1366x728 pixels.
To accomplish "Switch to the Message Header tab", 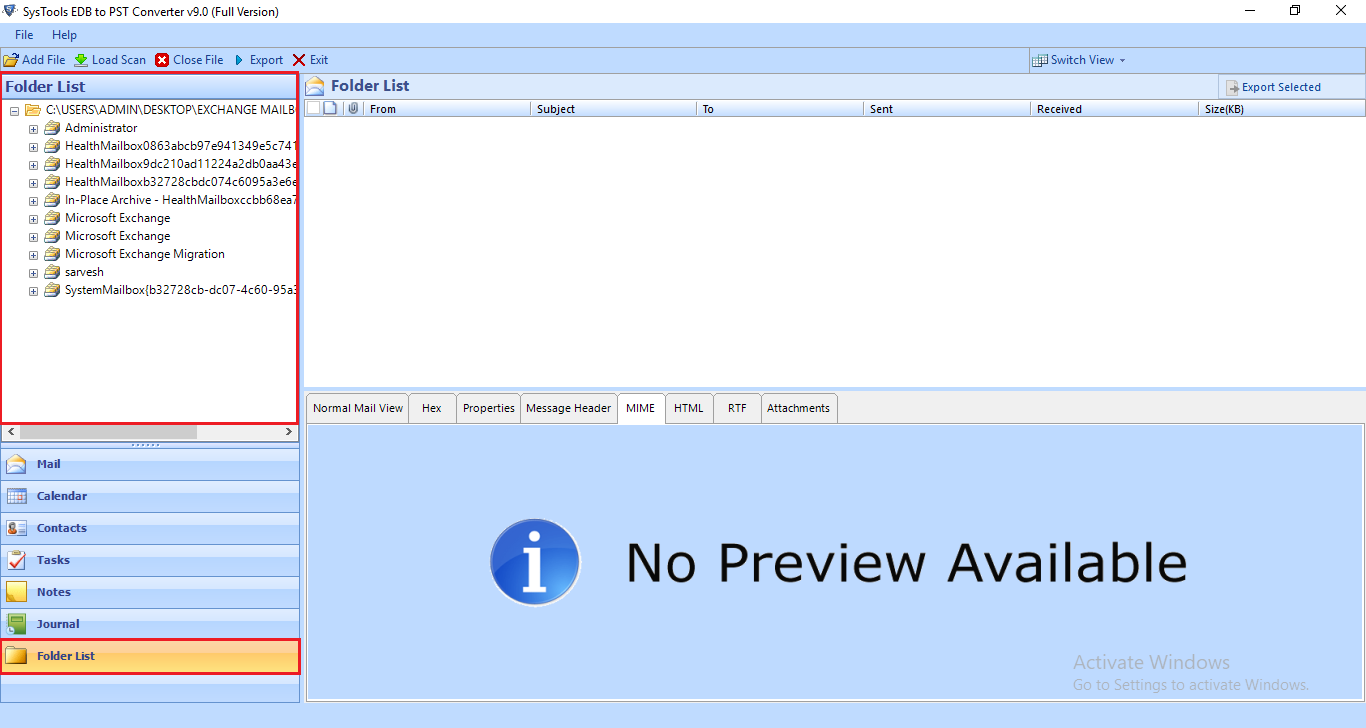I will click(568, 408).
